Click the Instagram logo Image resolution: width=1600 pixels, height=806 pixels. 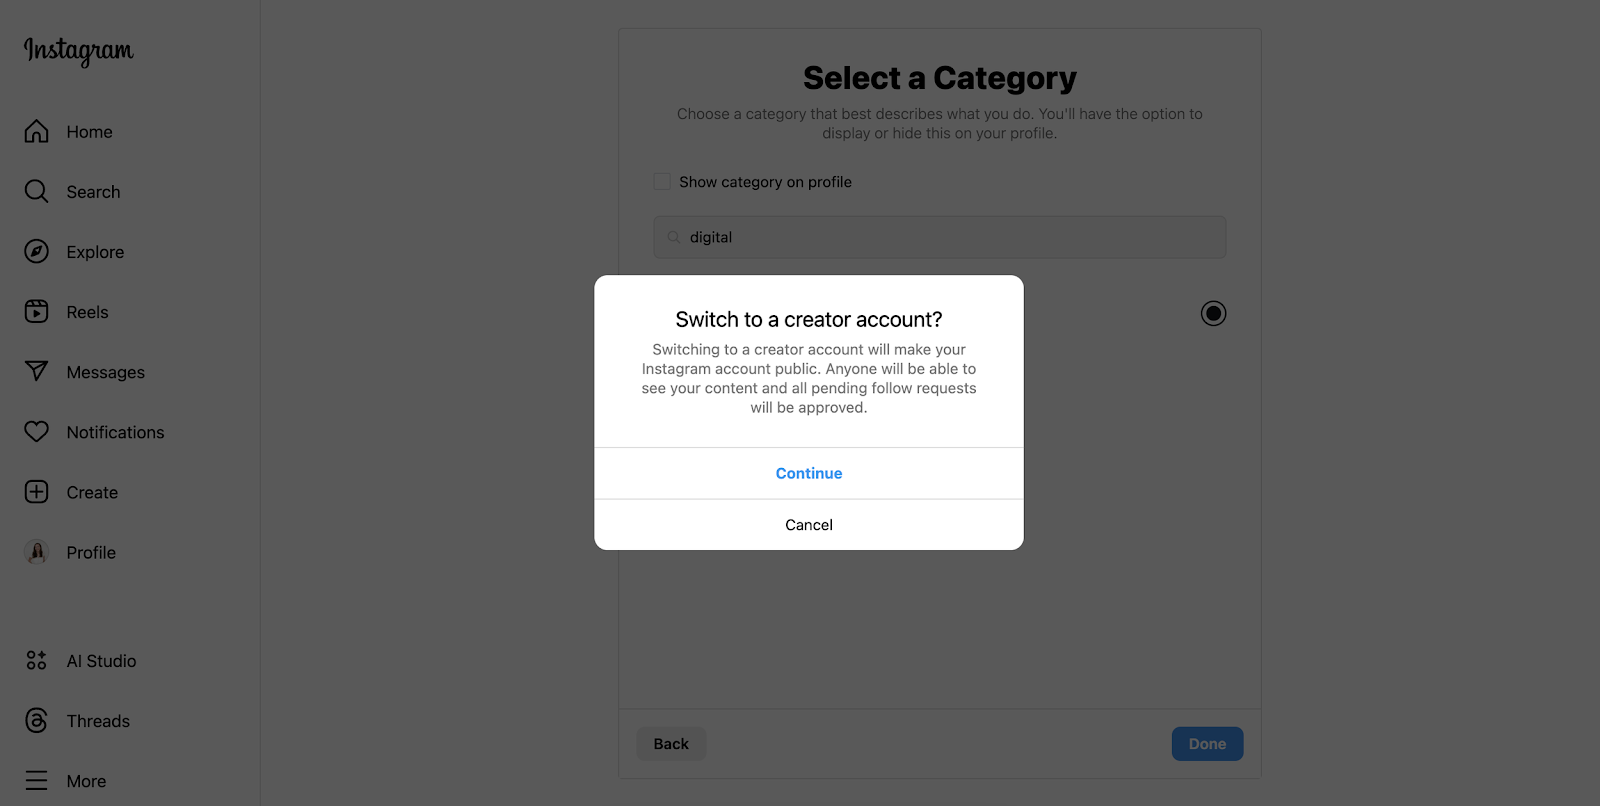tap(79, 51)
